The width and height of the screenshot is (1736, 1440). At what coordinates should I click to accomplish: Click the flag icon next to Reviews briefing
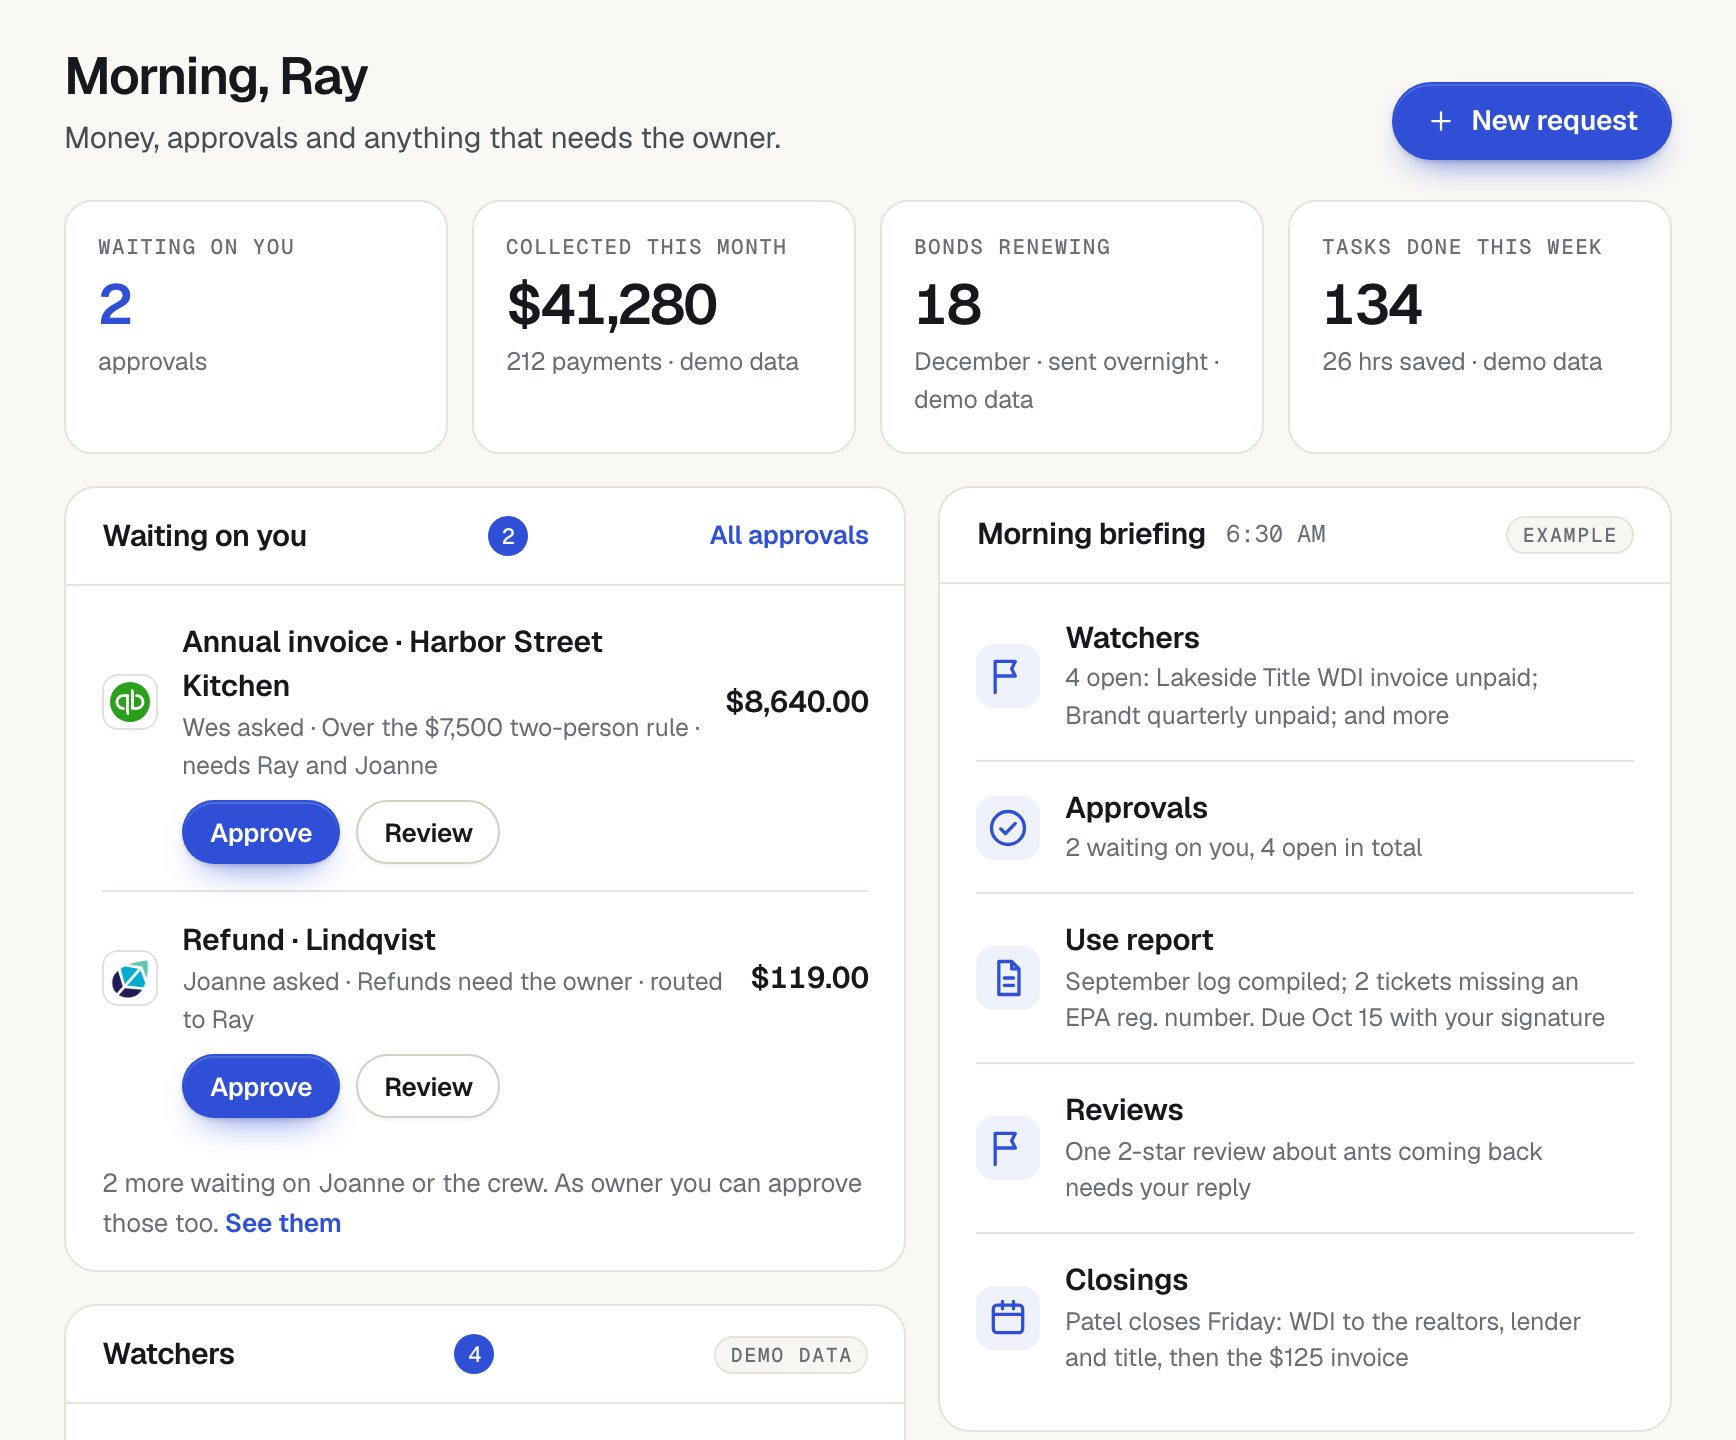point(1007,1148)
